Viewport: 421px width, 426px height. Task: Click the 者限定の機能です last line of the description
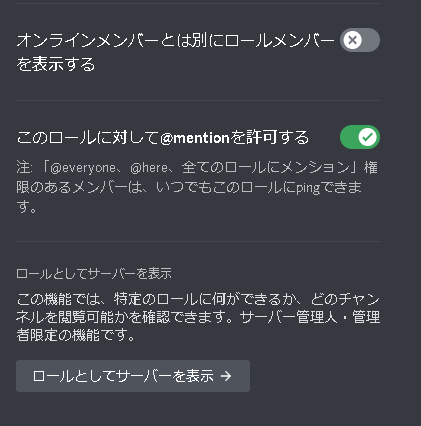(x=76, y=335)
